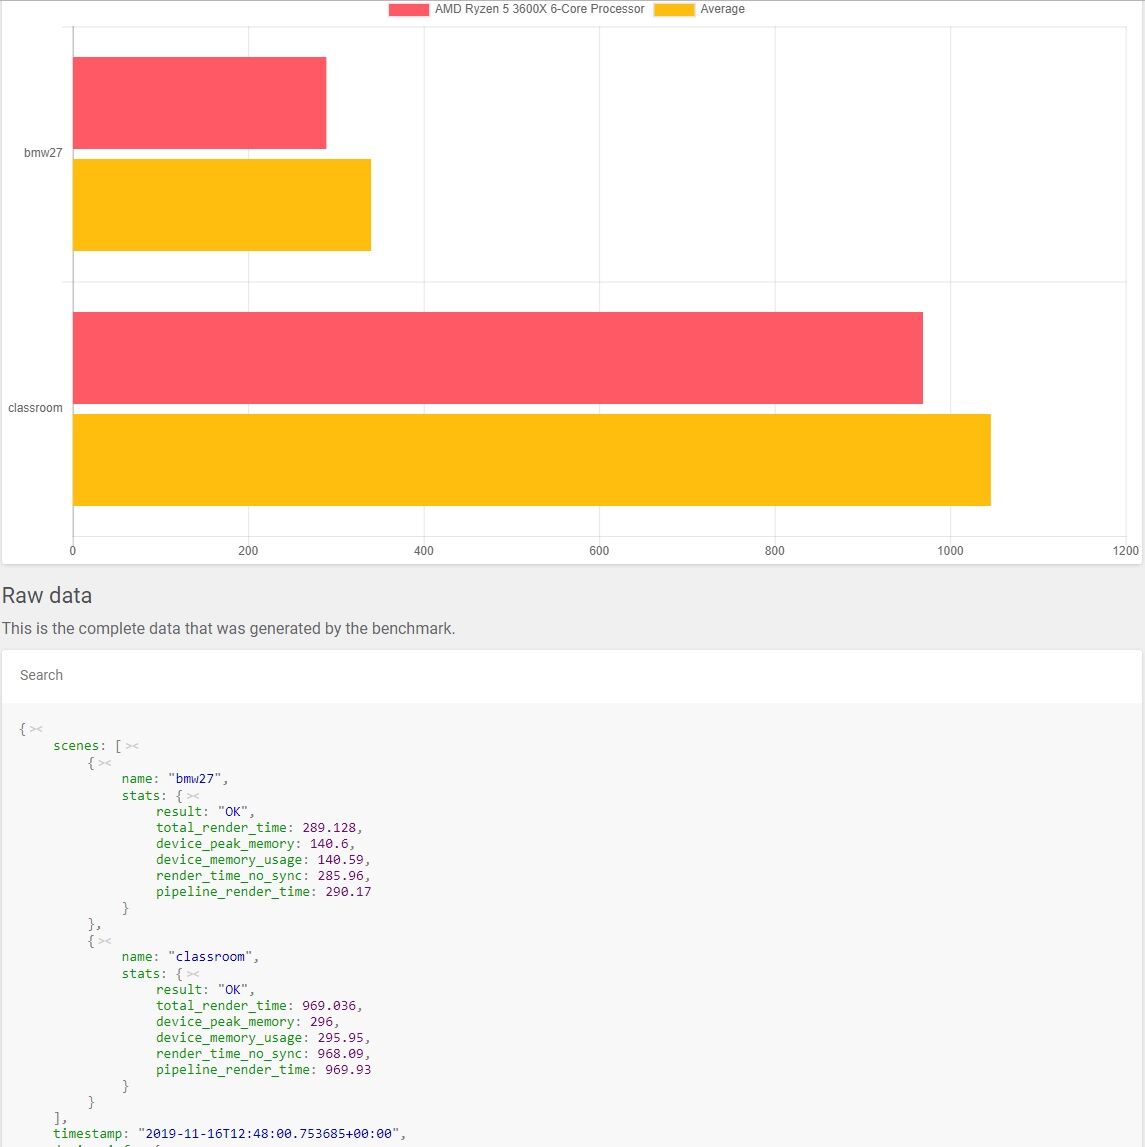1145x1147 pixels.
Task: Toggle AMD Ryzen 5 3600X legend swatch
Action: tap(408, 10)
